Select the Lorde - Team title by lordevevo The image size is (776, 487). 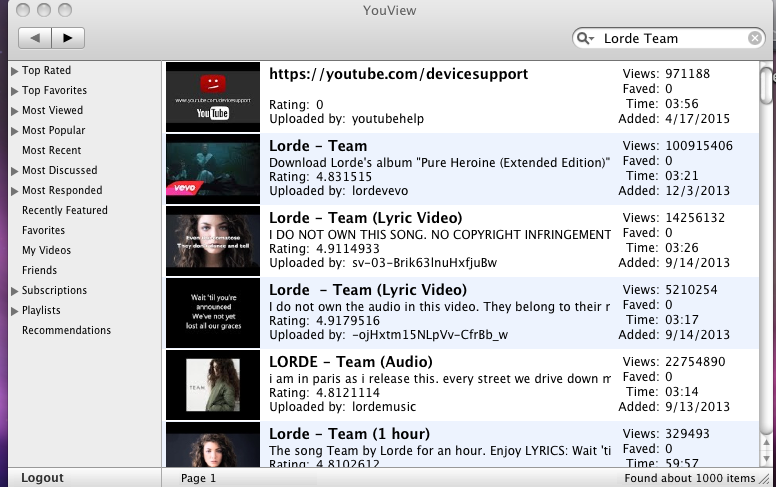point(318,146)
